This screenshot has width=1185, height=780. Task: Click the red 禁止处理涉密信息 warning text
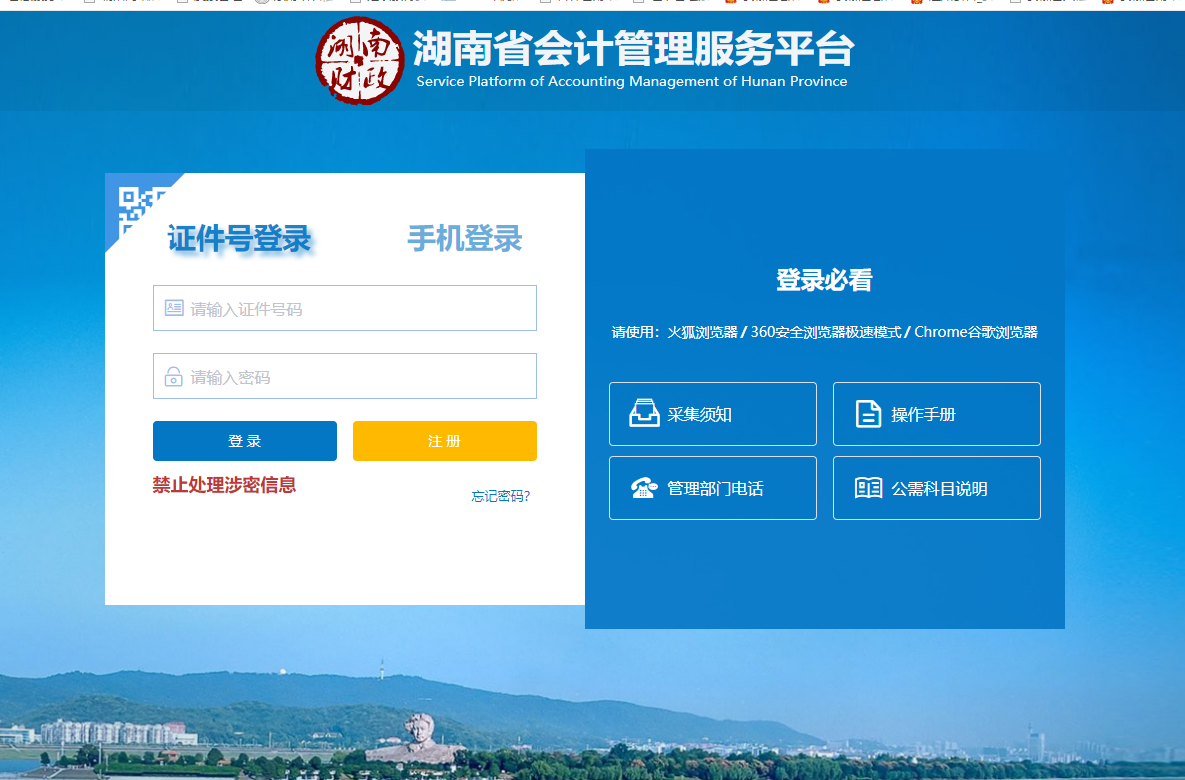click(224, 485)
